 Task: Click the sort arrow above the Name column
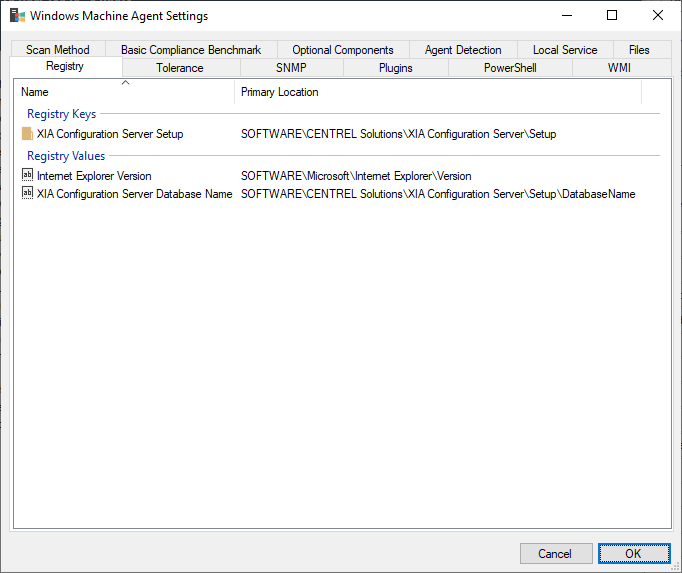click(x=125, y=82)
